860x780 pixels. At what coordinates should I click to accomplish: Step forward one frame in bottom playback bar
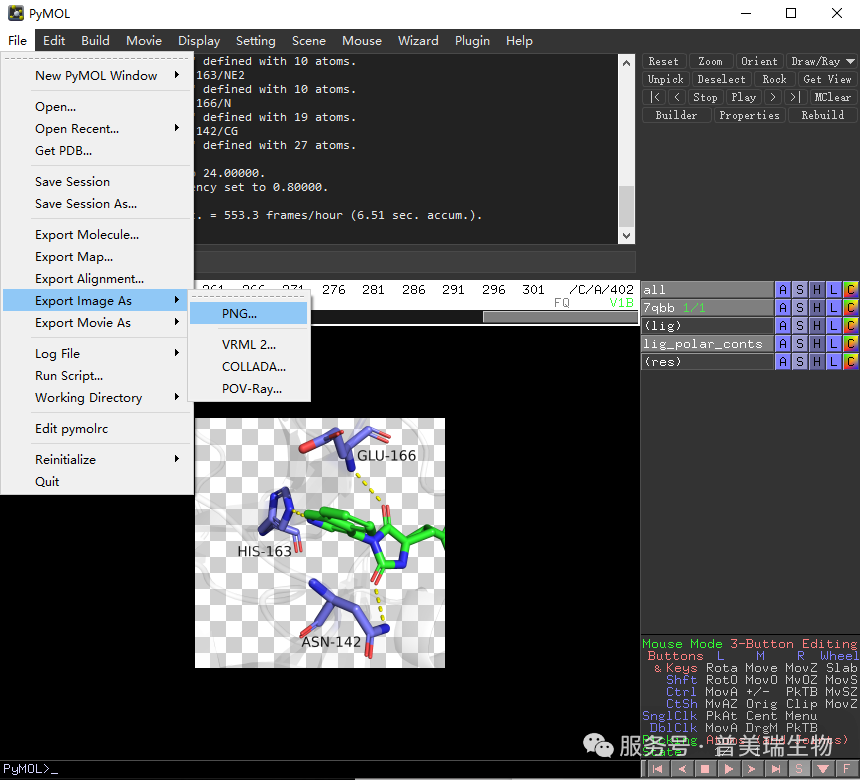click(752, 769)
